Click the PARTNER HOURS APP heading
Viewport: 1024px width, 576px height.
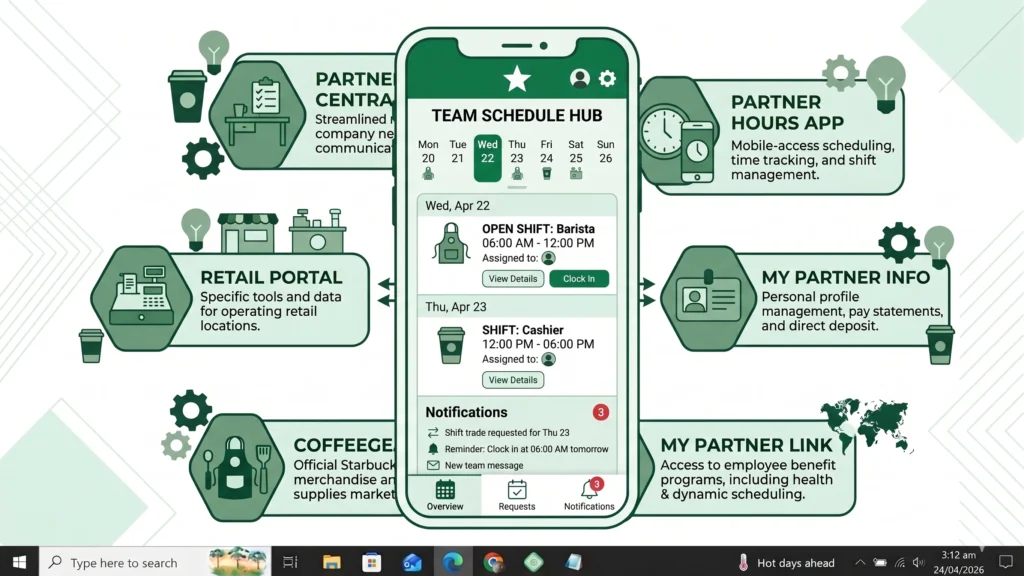tap(788, 112)
